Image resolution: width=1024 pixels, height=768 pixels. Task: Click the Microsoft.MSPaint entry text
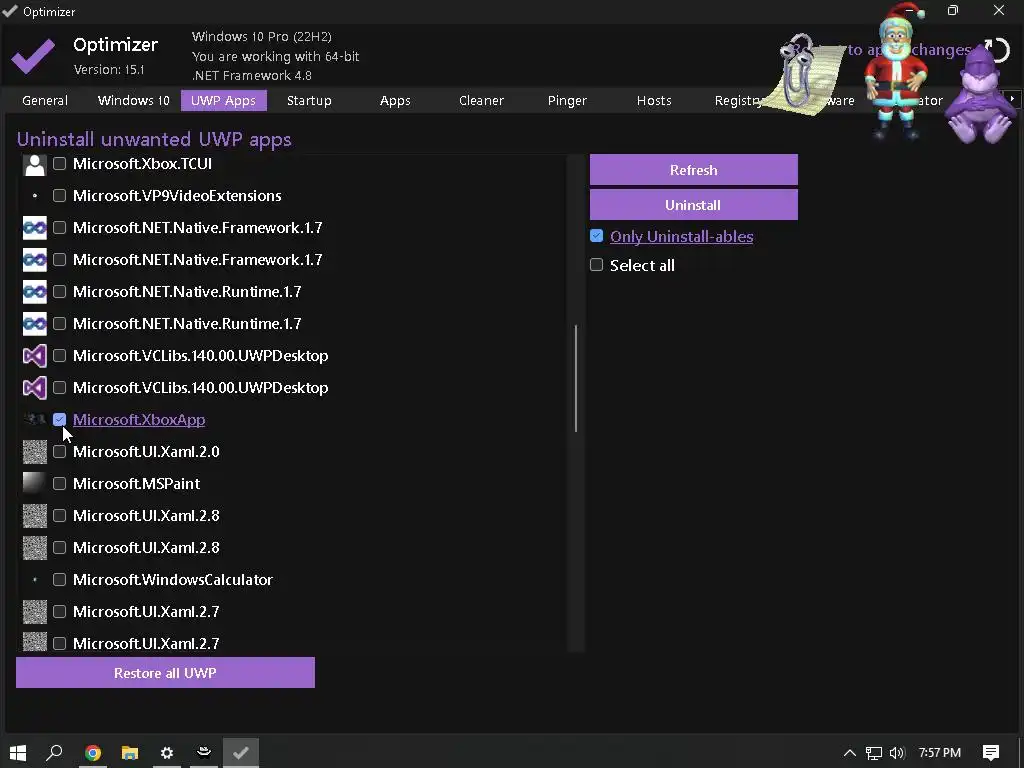tap(136, 484)
